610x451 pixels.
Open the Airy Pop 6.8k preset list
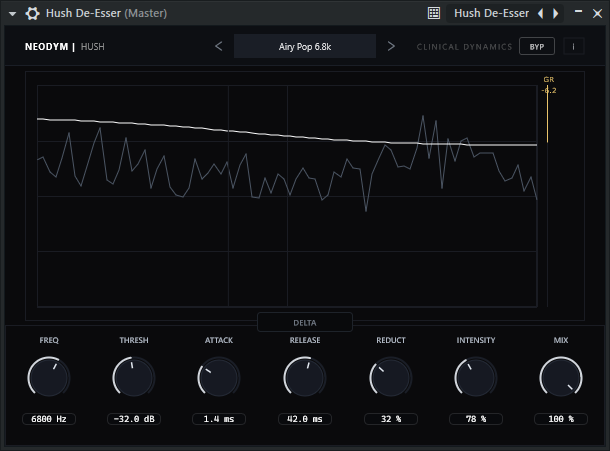click(305, 46)
